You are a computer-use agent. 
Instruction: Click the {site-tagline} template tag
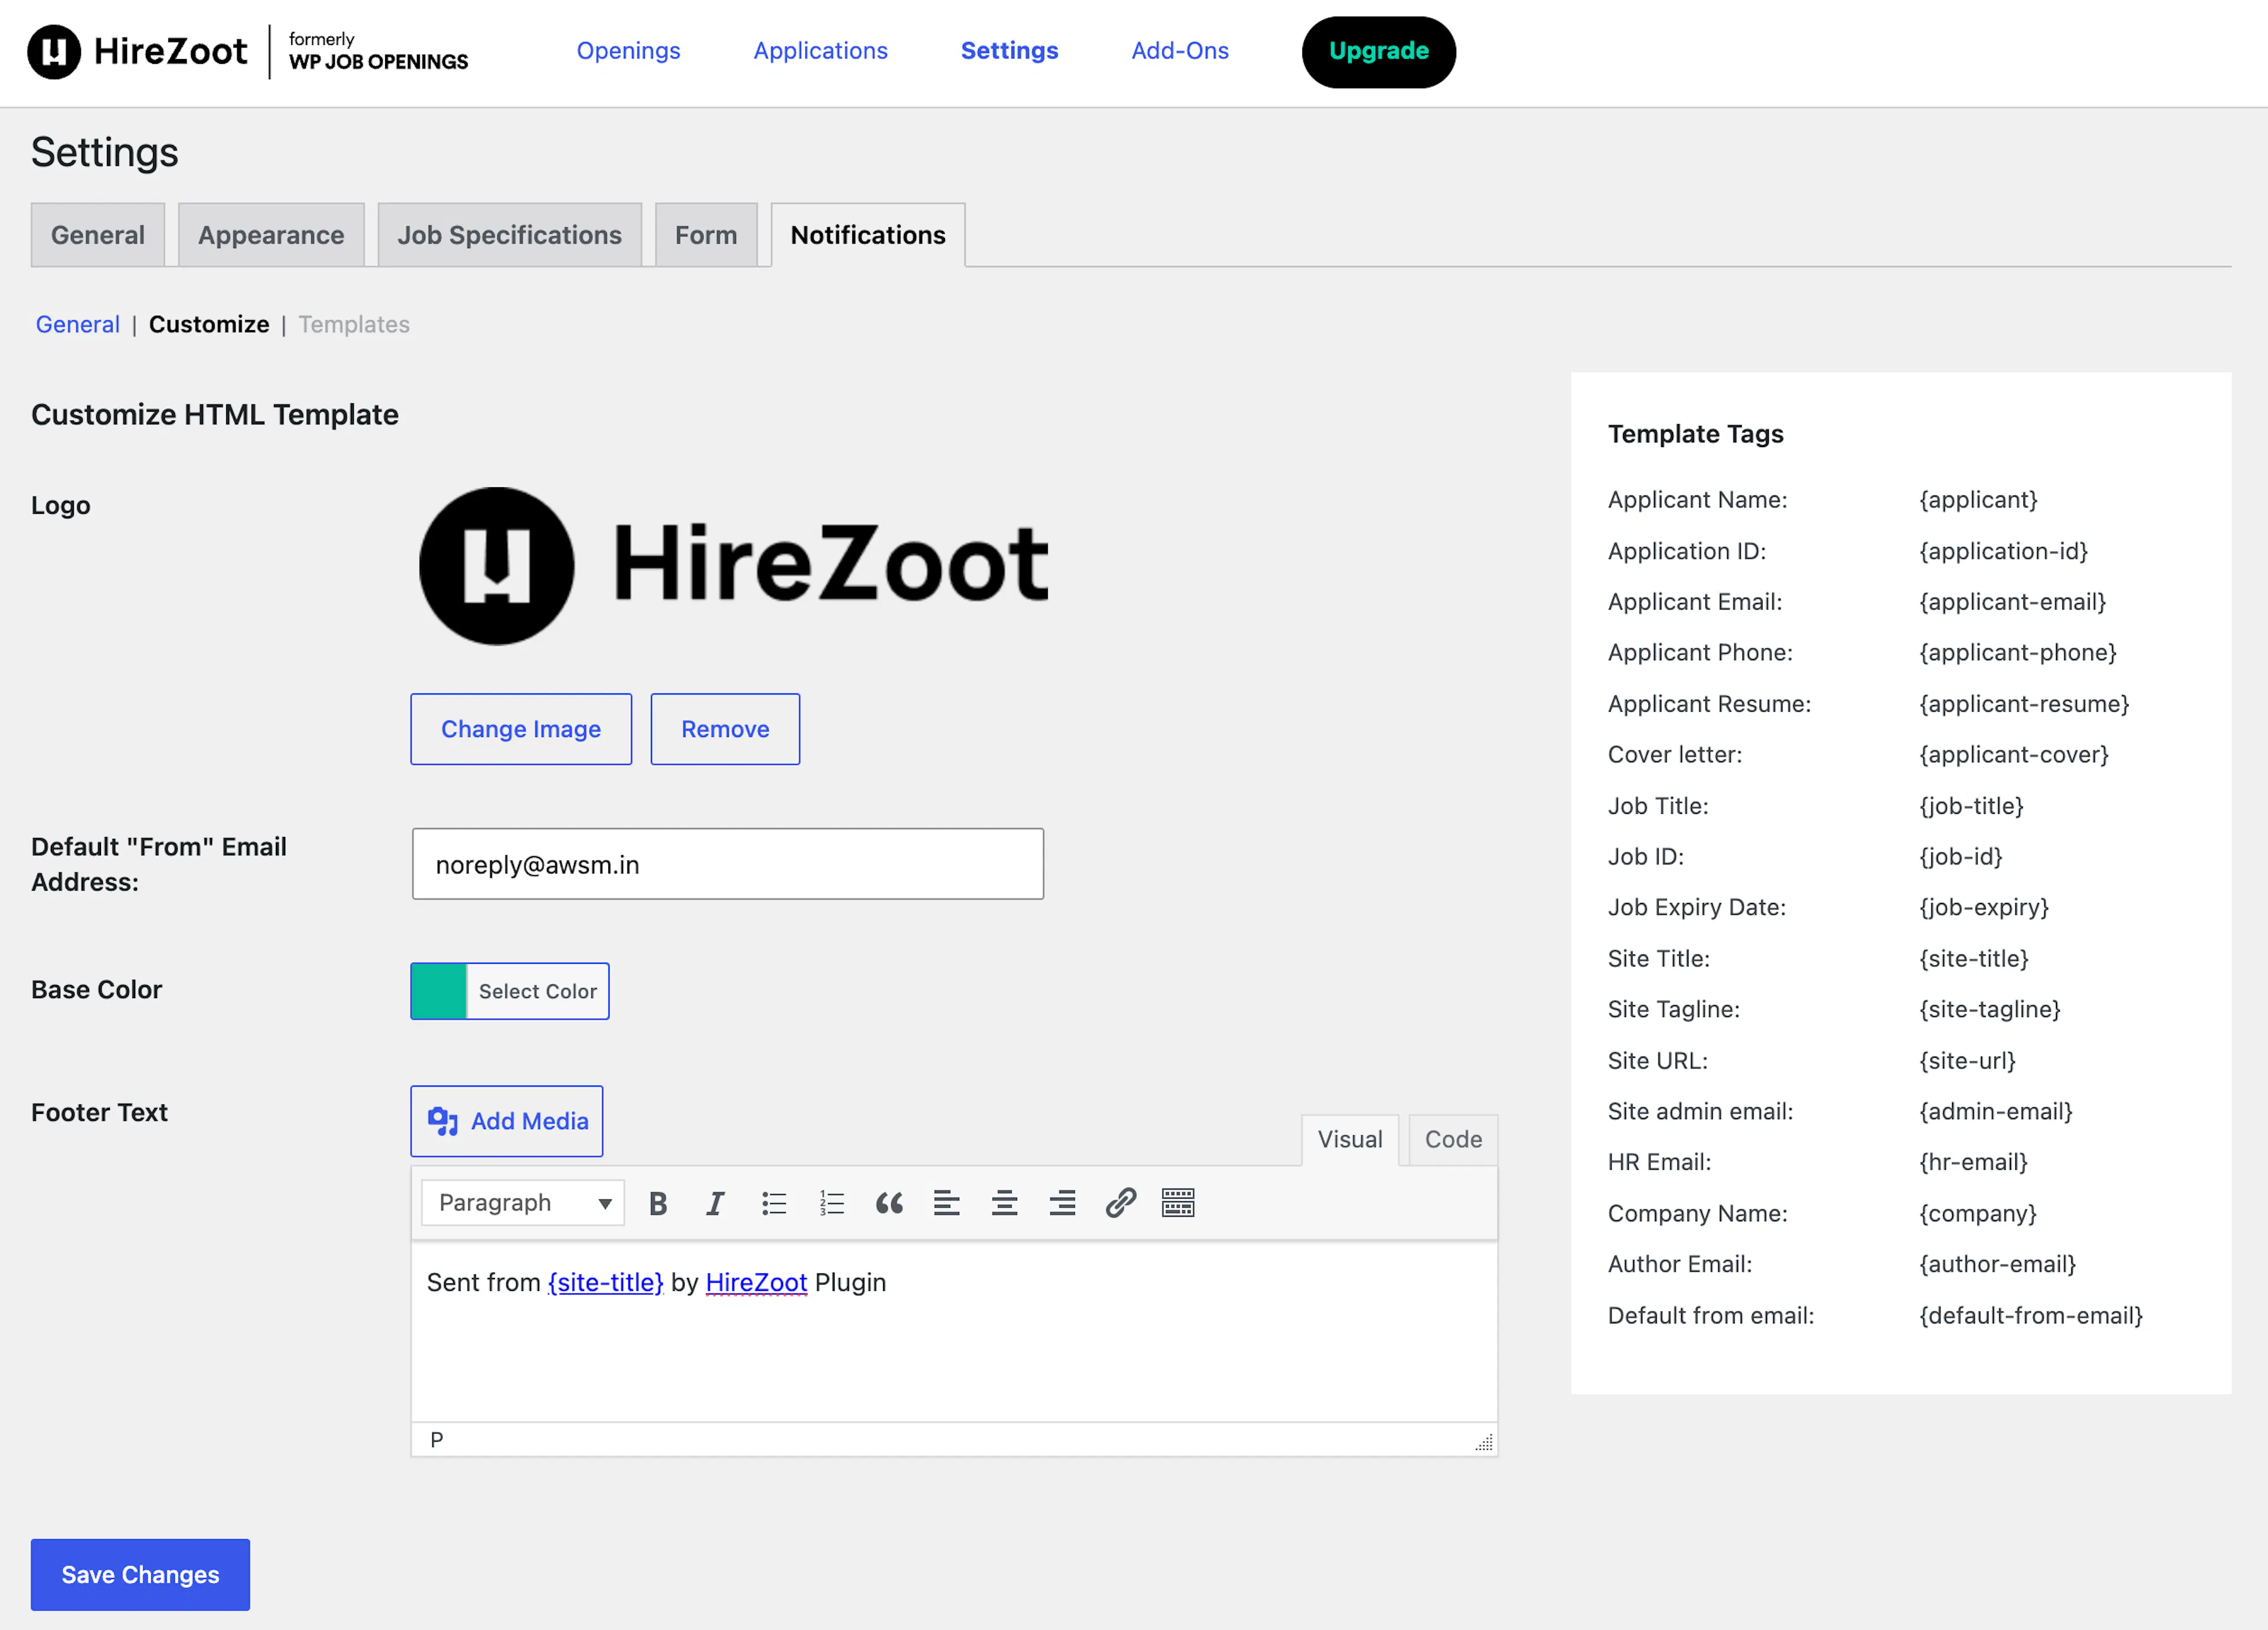1990,1010
